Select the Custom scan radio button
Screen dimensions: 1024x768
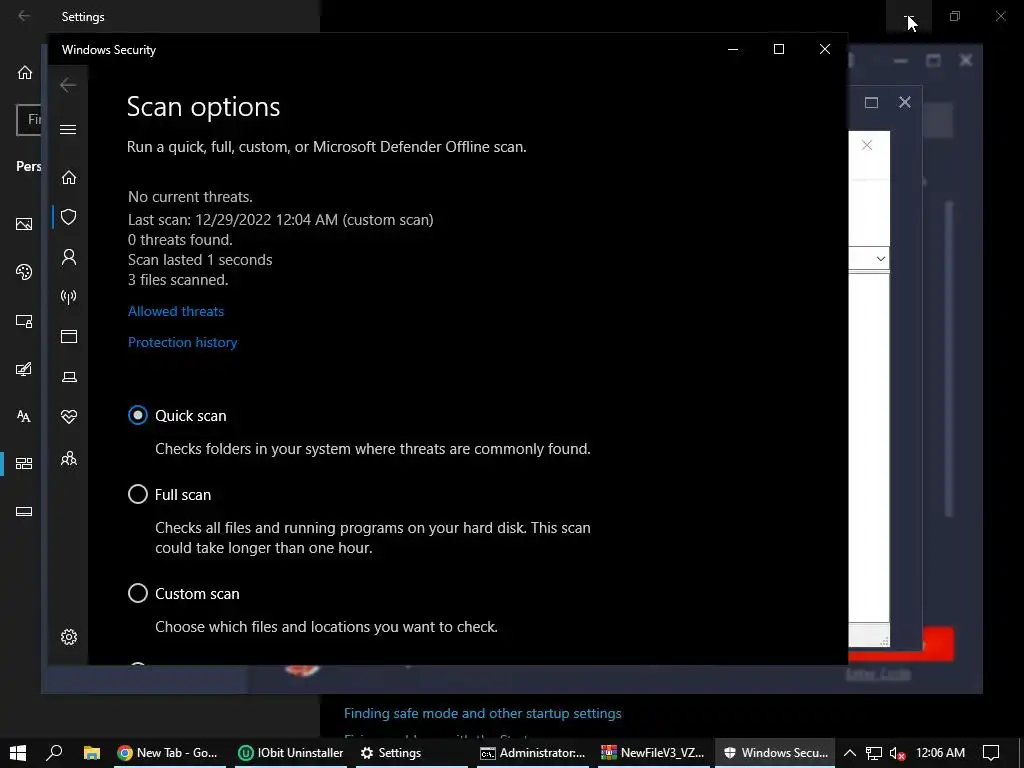point(138,593)
